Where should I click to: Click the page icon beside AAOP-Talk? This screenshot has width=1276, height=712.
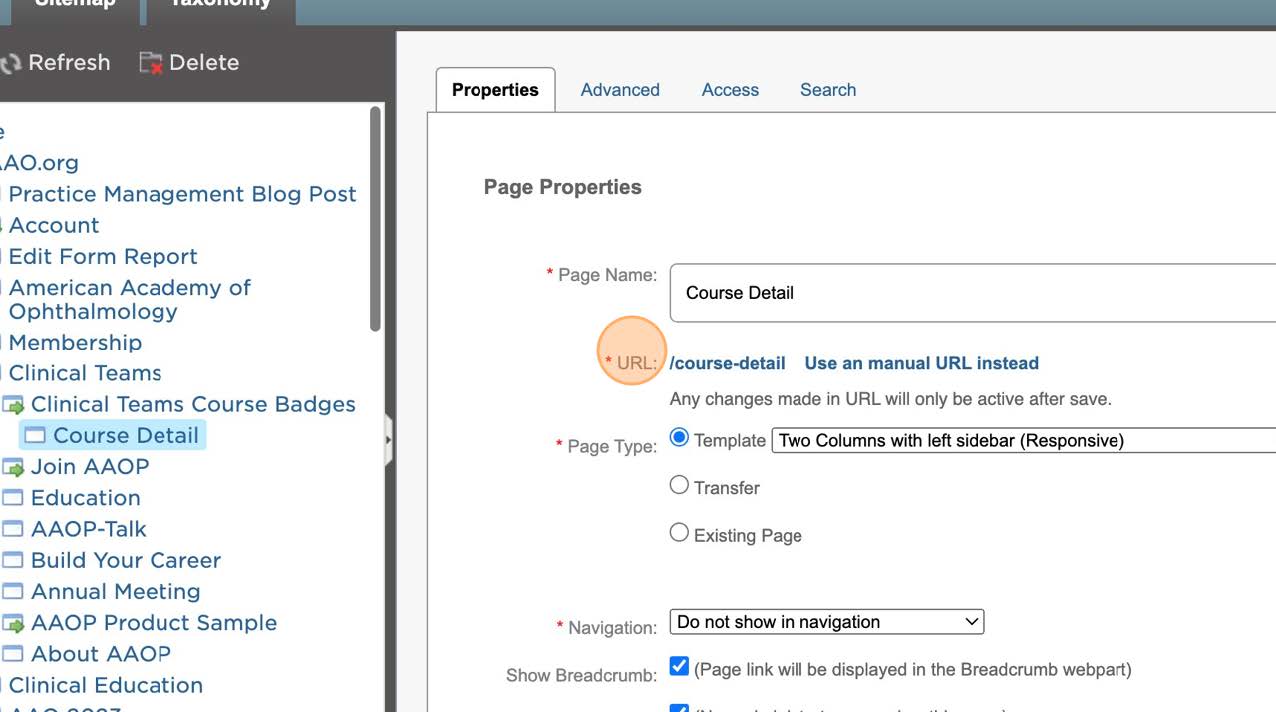pyautogui.click(x=13, y=529)
